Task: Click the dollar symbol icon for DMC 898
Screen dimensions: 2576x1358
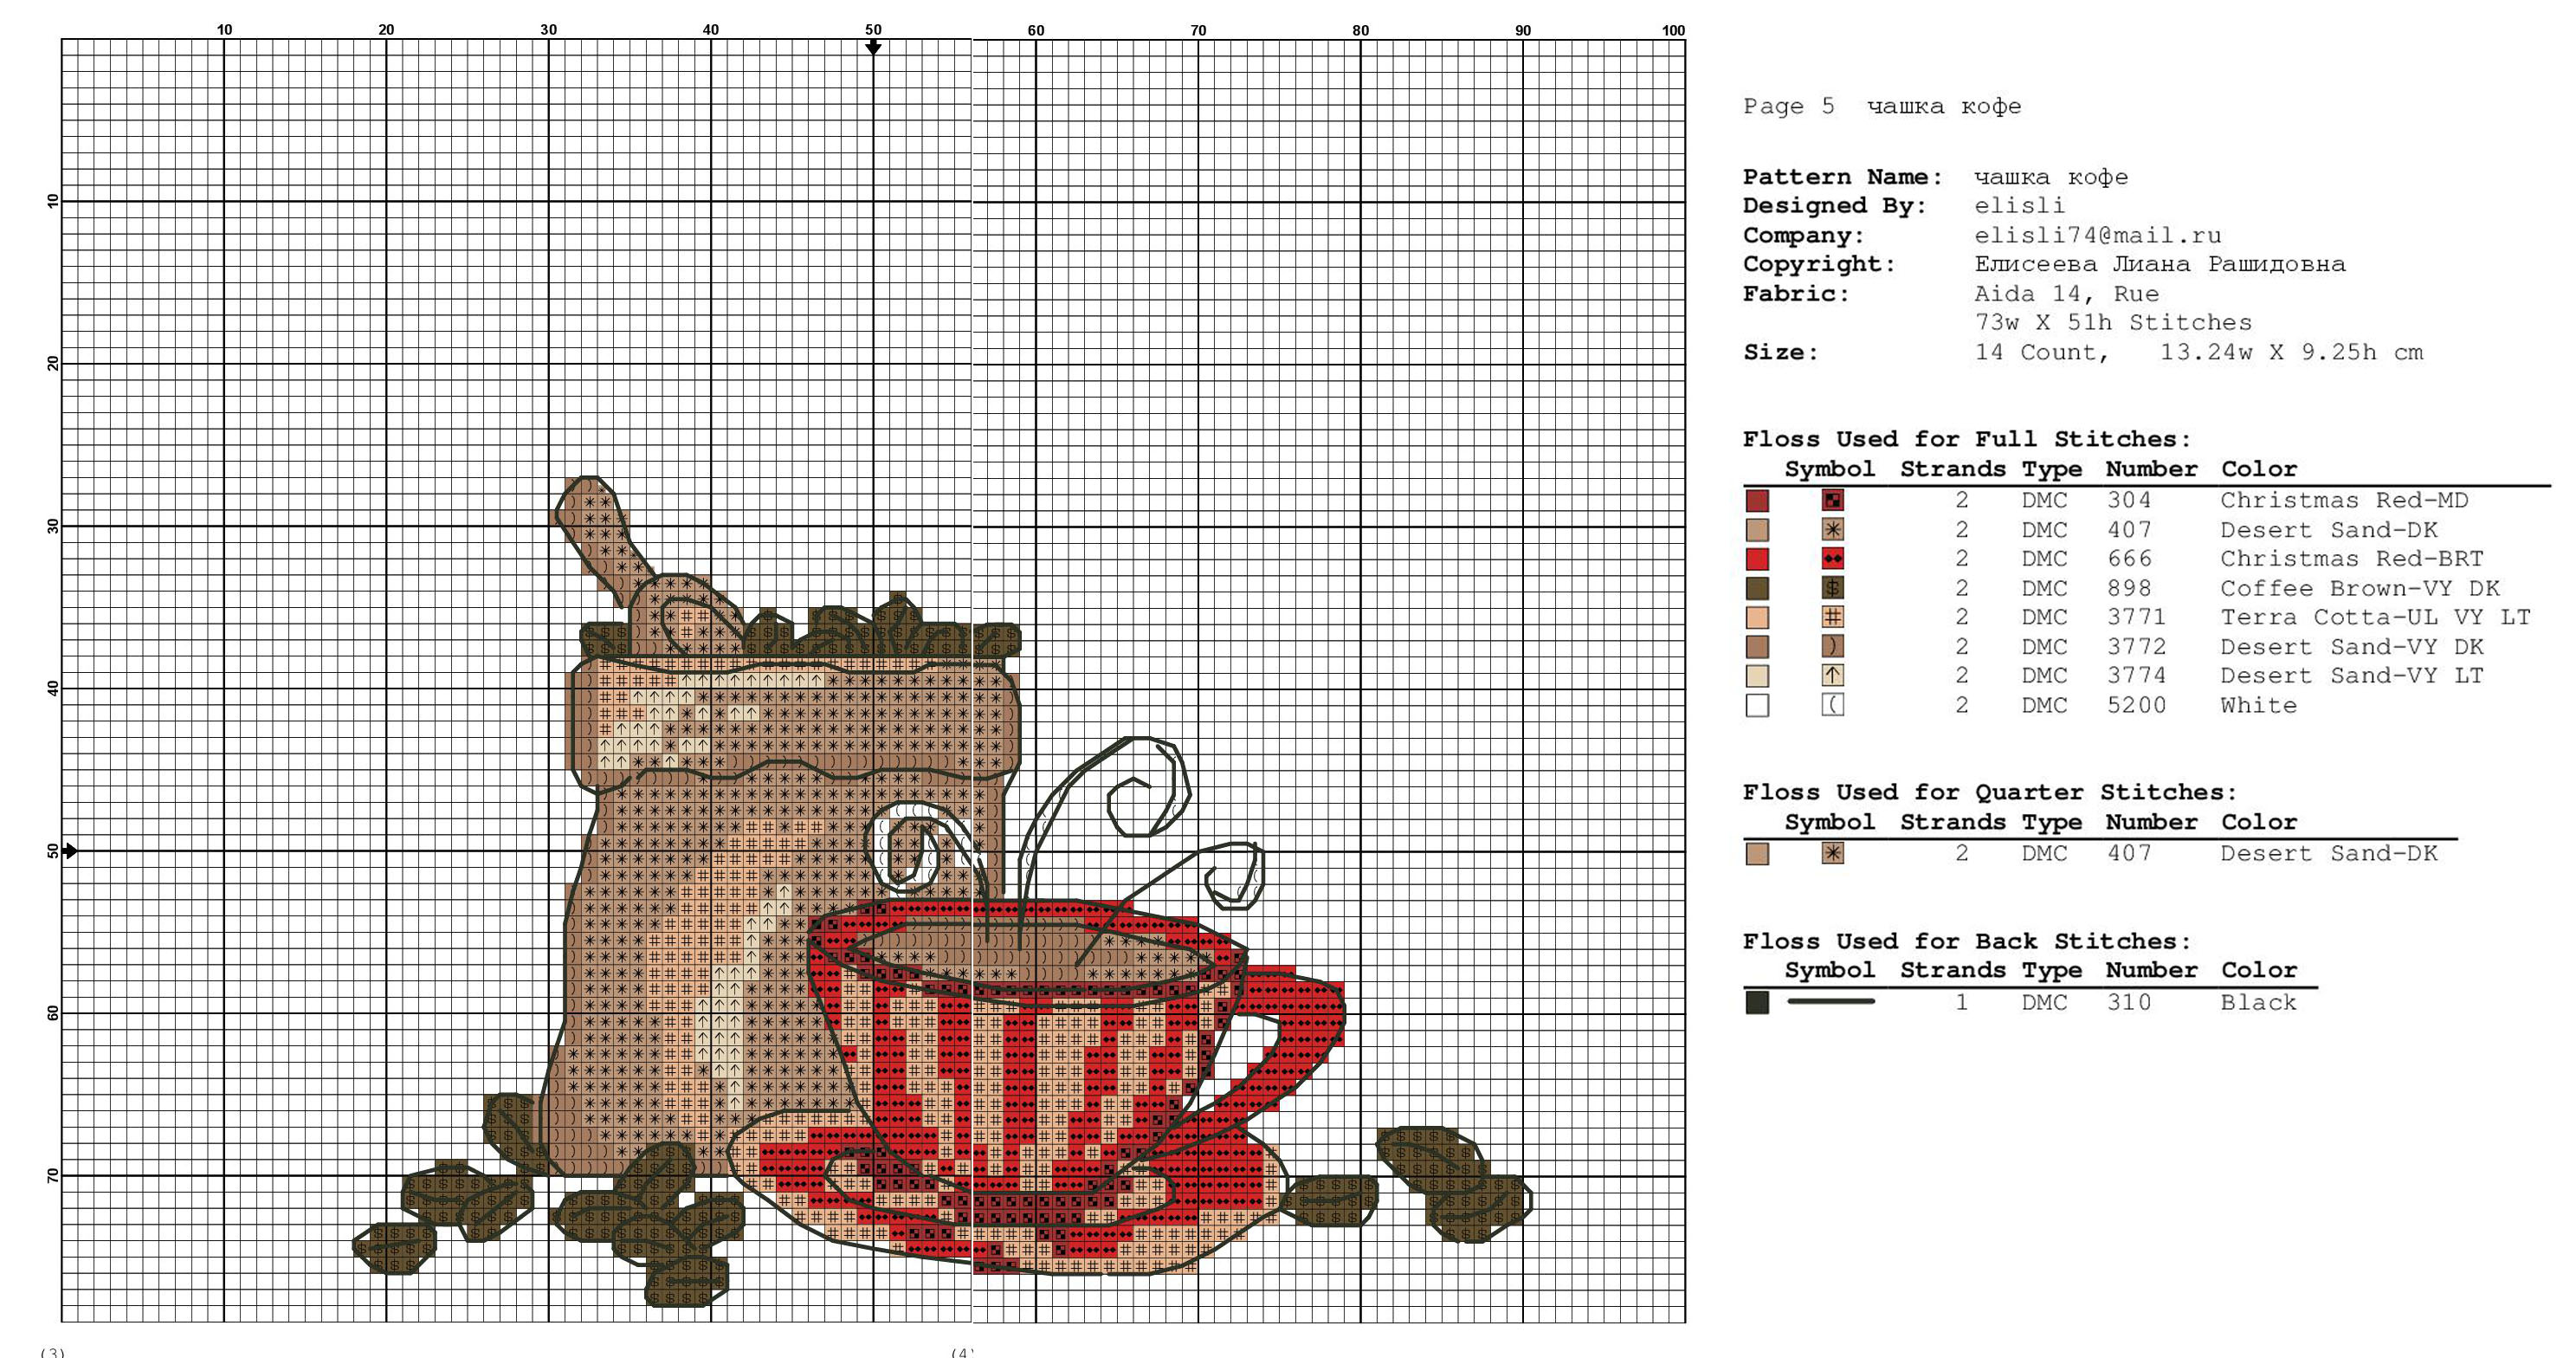Action: [1832, 588]
